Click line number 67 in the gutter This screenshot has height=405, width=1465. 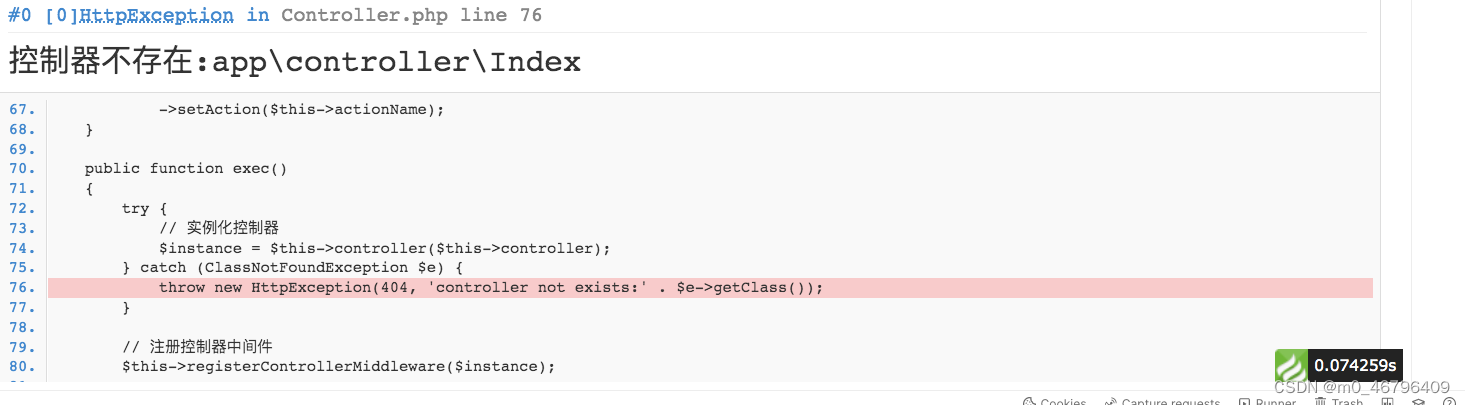(x=23, y=109)
